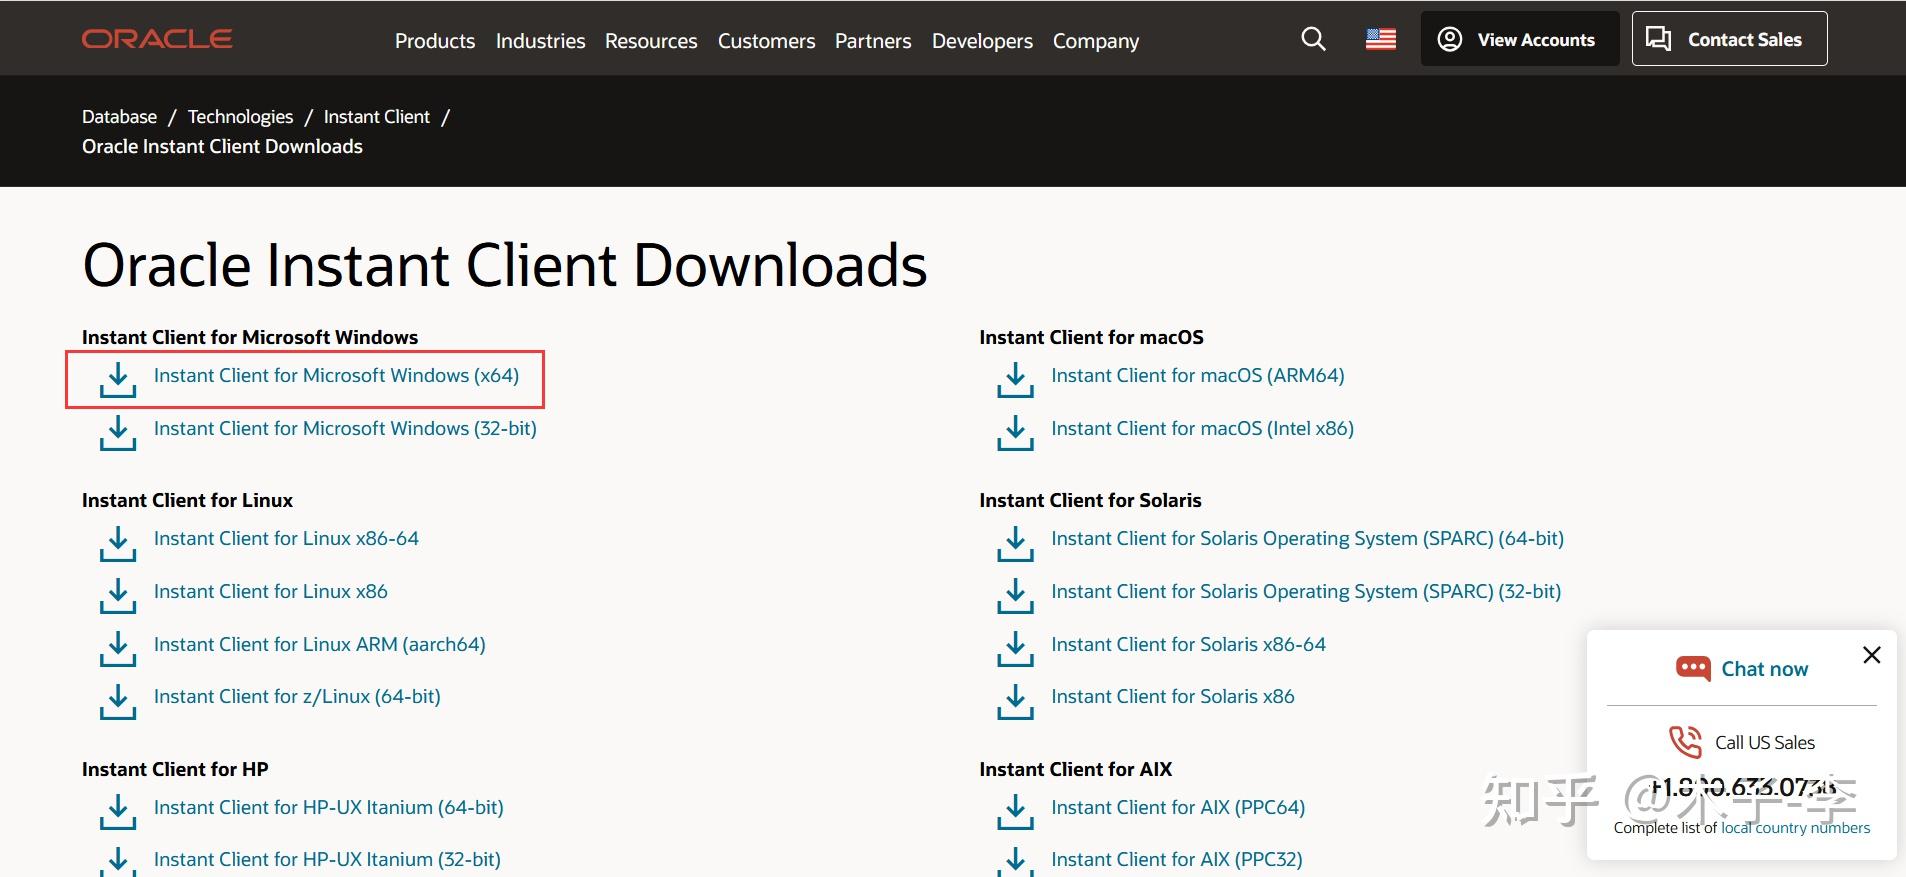
Task: Click download icon beside Linux x86-64
Action: click(x=118, y=542)
